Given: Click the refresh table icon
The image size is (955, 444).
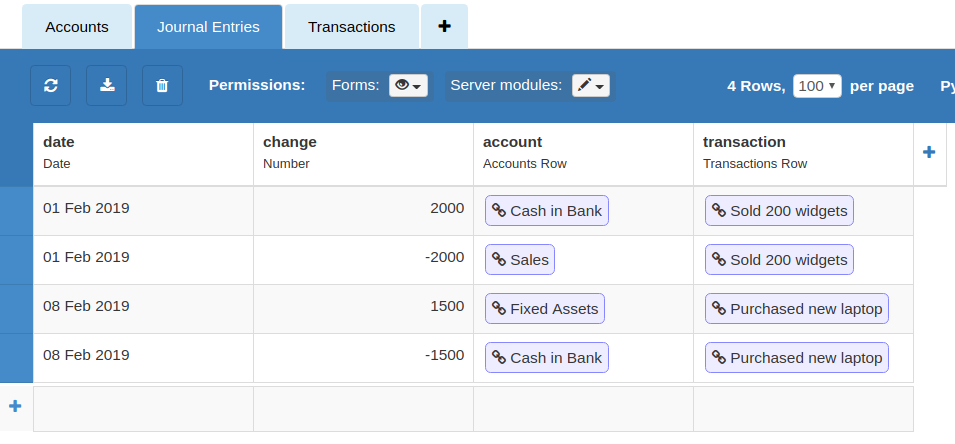Looking at the screenshot, I should pos(51,86).
